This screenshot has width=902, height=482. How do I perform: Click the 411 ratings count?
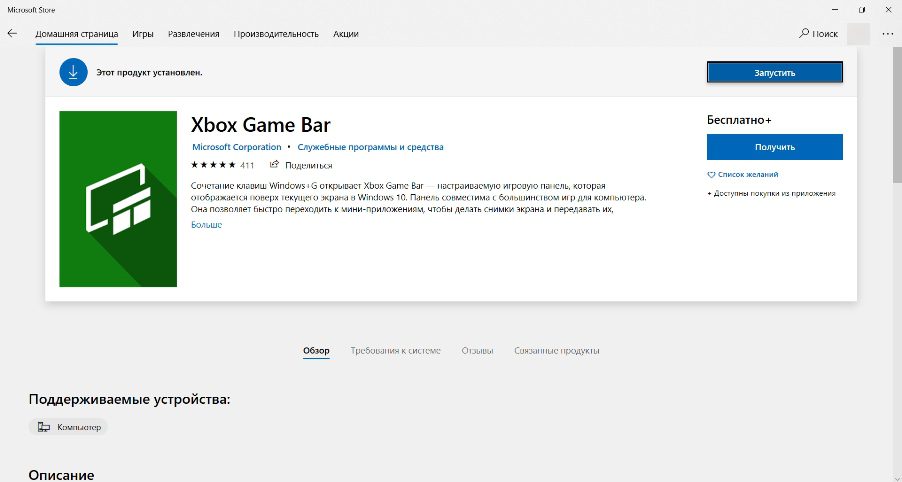[247, 165]
